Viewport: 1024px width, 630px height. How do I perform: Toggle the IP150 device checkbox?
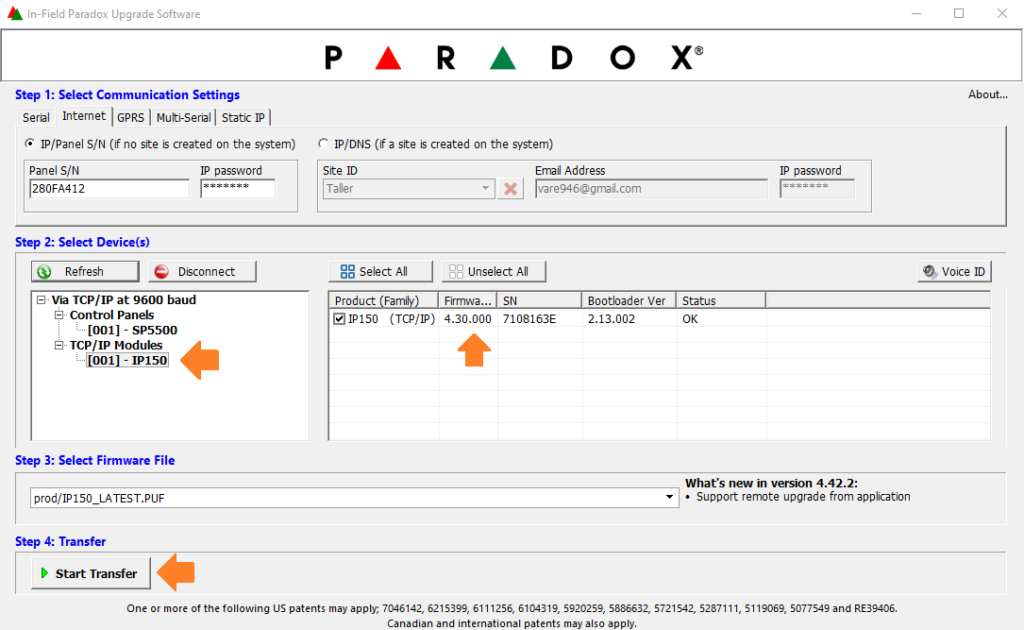[x=339, y=319]
